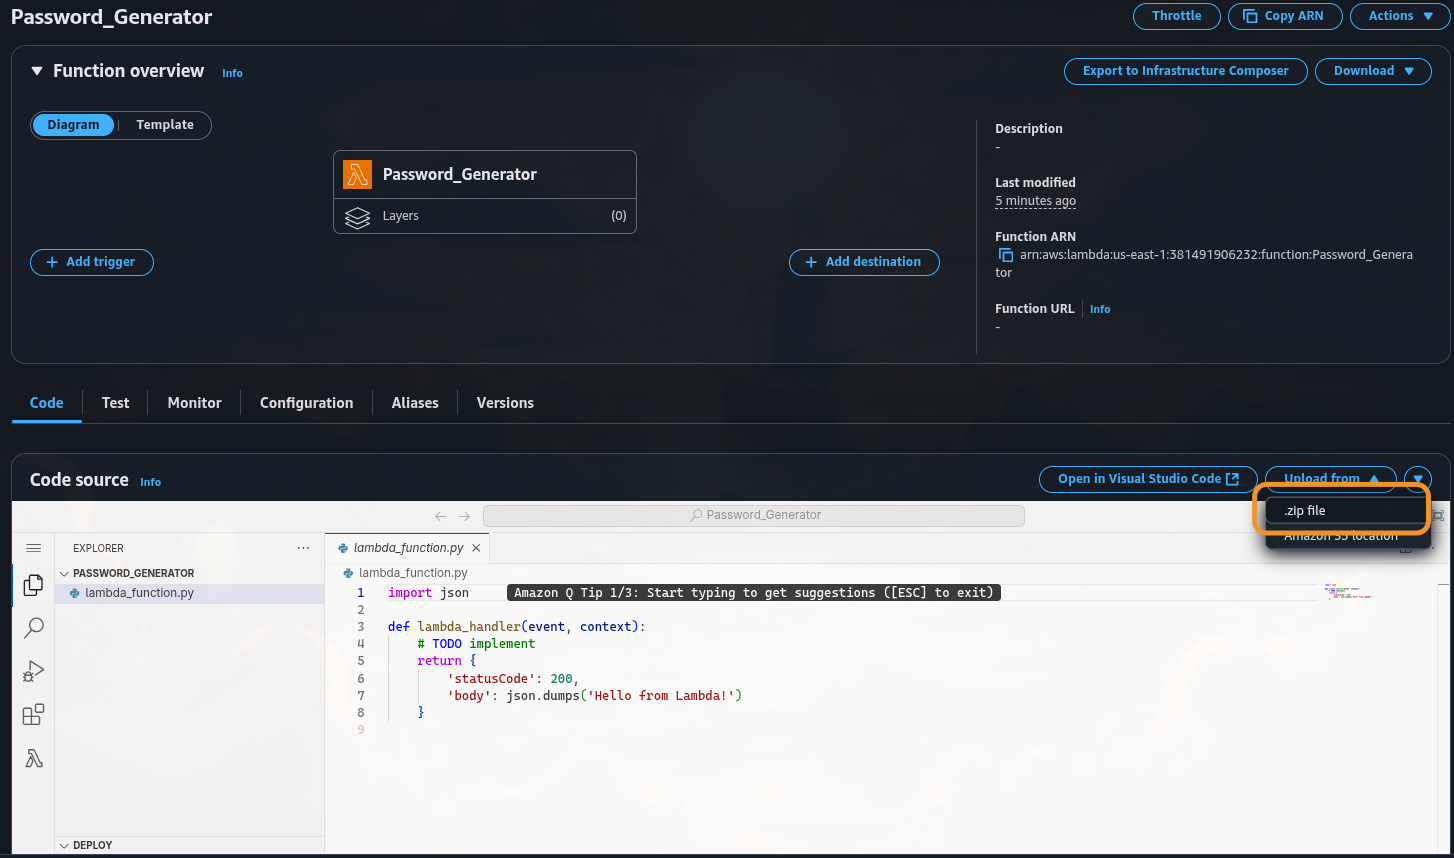The height and width of the screenshot is (858, 1454).
Task: Open the Download dropdown
Action: click(x=1373, y=71)
